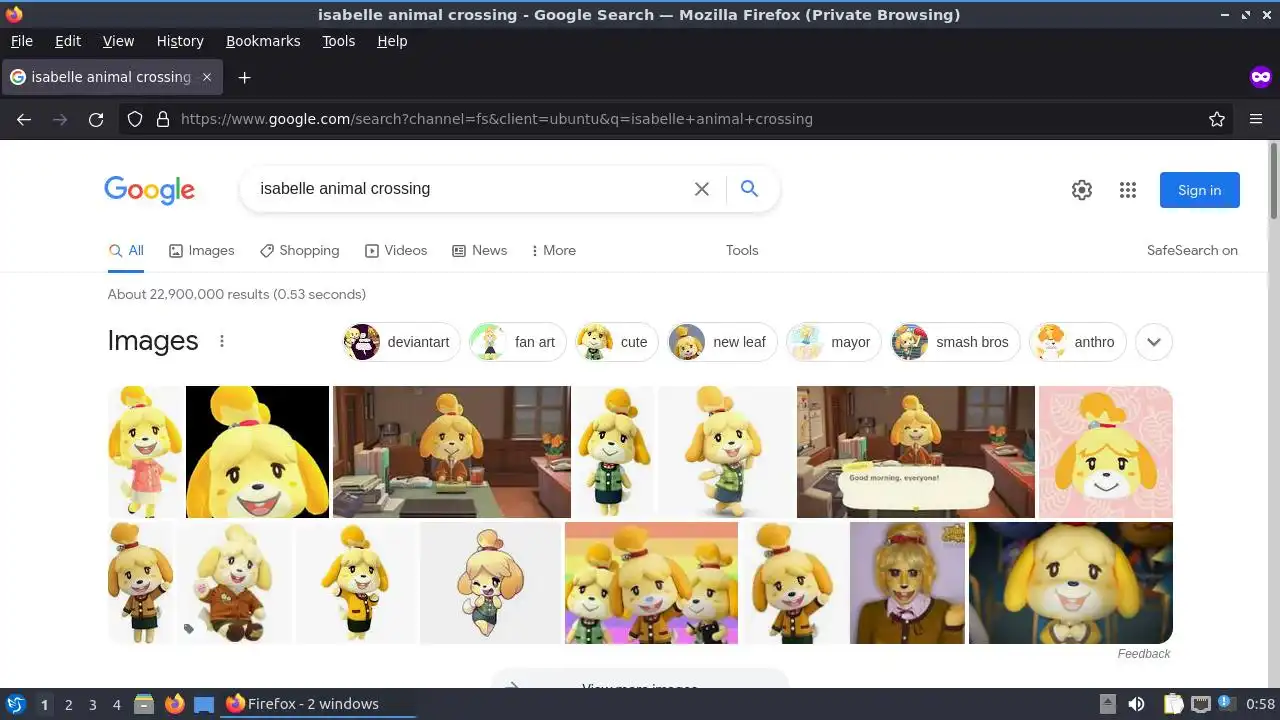This screenshot has height=720, width=1280.
Task: Open the tracking protection shield icon
Action: pyautogui.click(x=135, y=119)
